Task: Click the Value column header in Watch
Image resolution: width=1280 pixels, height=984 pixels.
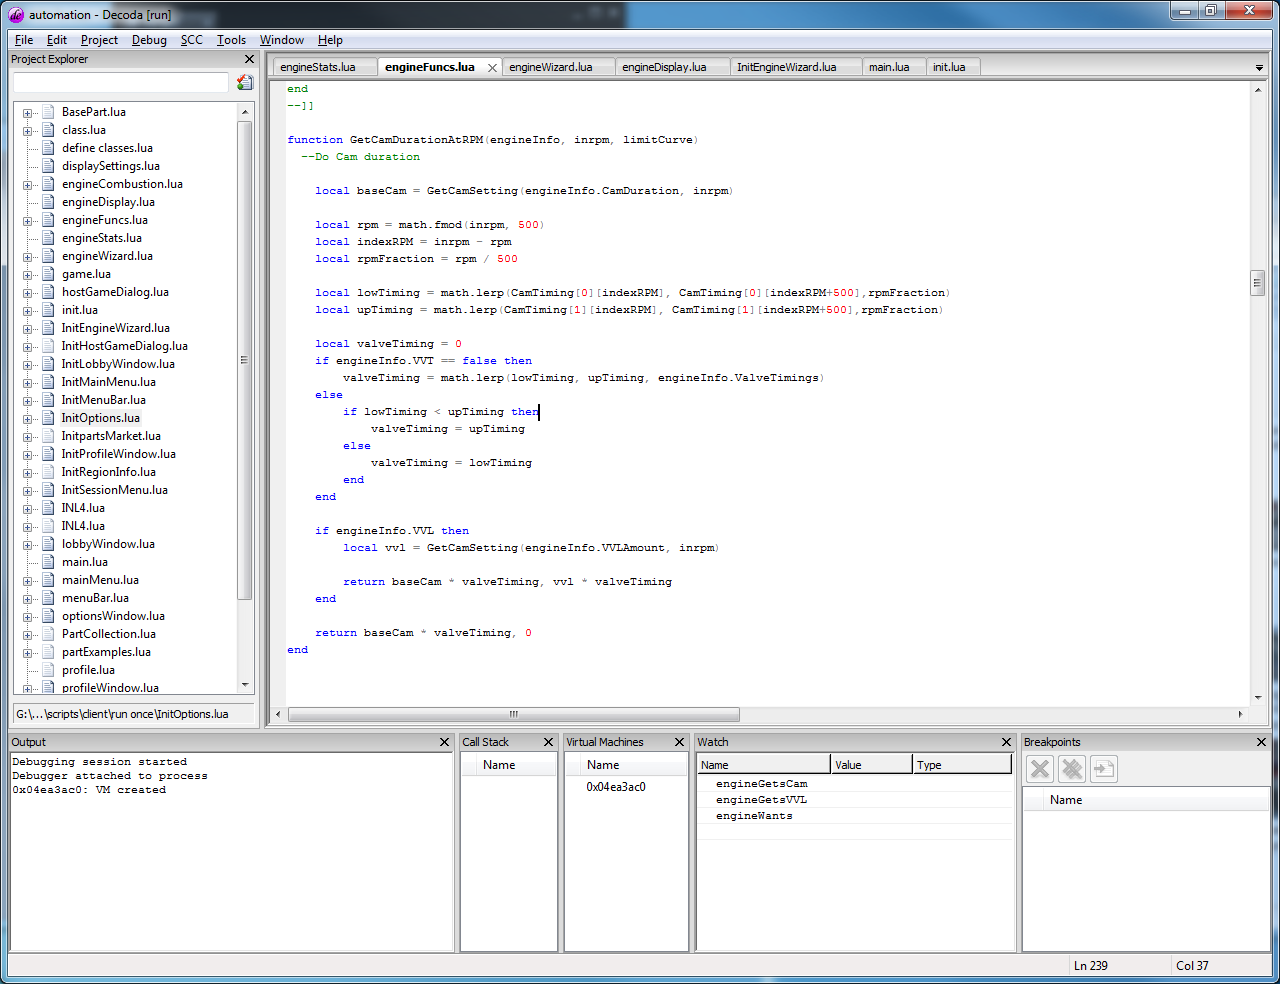Action: click(x=872, y=765)
